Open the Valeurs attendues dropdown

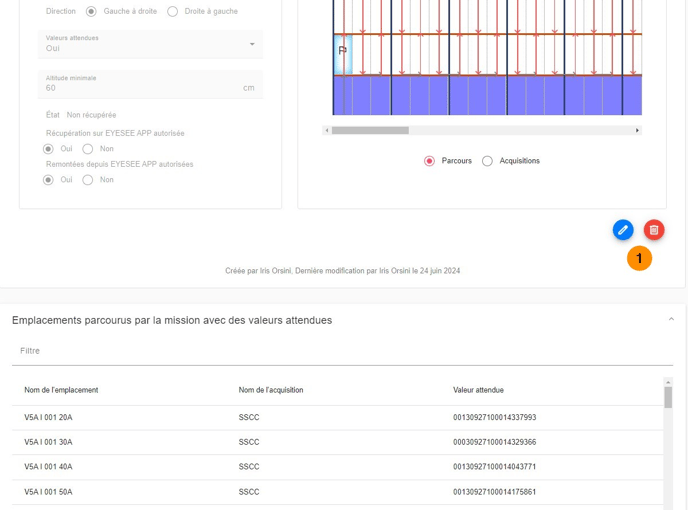(x=150, y=44)
